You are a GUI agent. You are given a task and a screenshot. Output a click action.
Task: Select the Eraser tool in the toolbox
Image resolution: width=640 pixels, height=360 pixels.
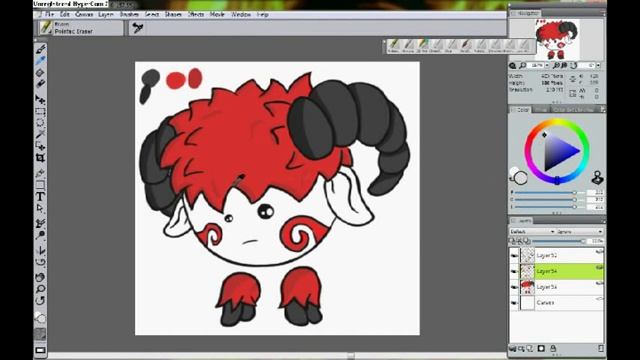tap(40, 84)
